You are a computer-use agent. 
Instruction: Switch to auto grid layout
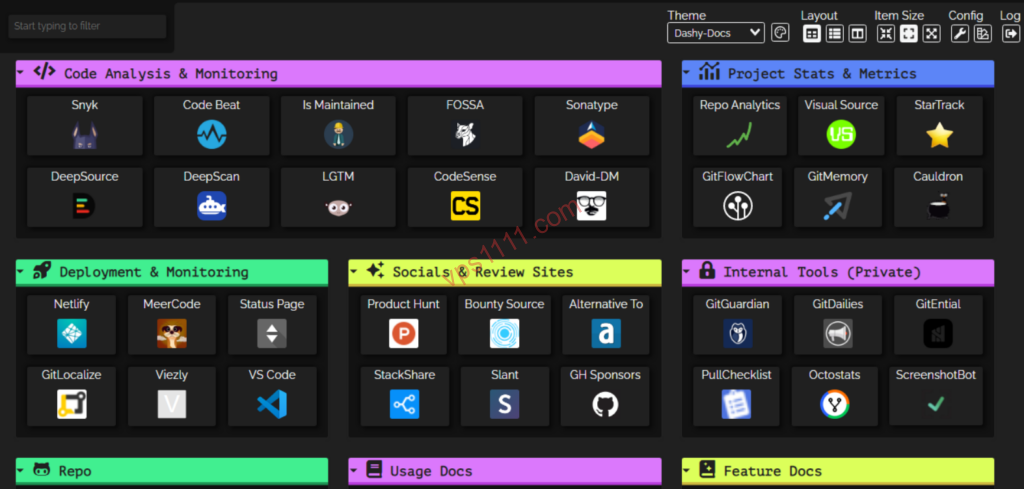coord(812,34)
